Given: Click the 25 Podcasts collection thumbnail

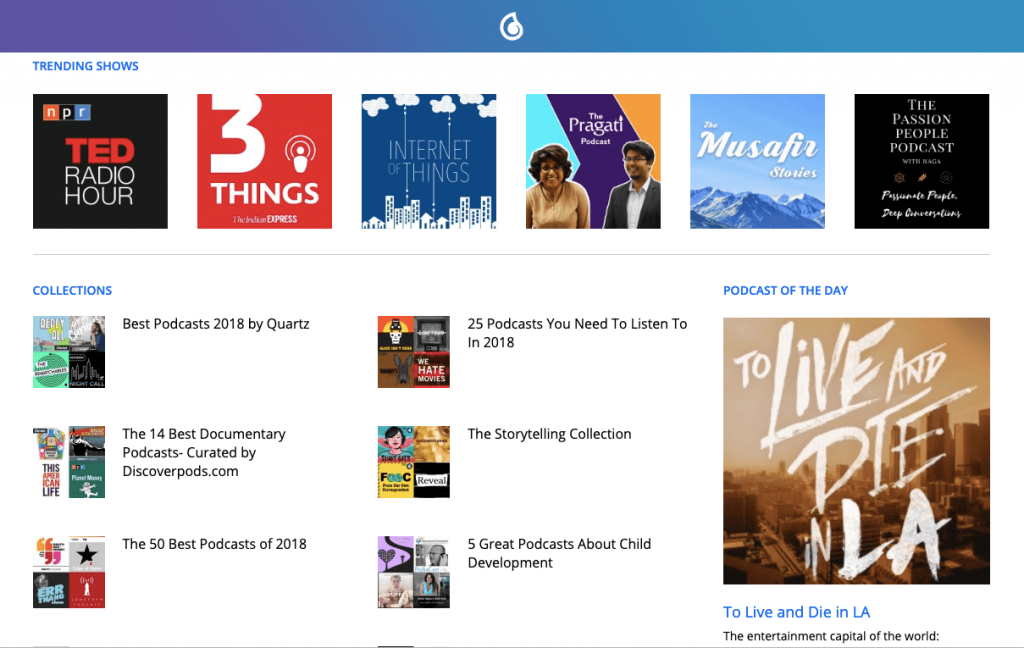Looking at the screenshot, I should [x=413, y=352].
